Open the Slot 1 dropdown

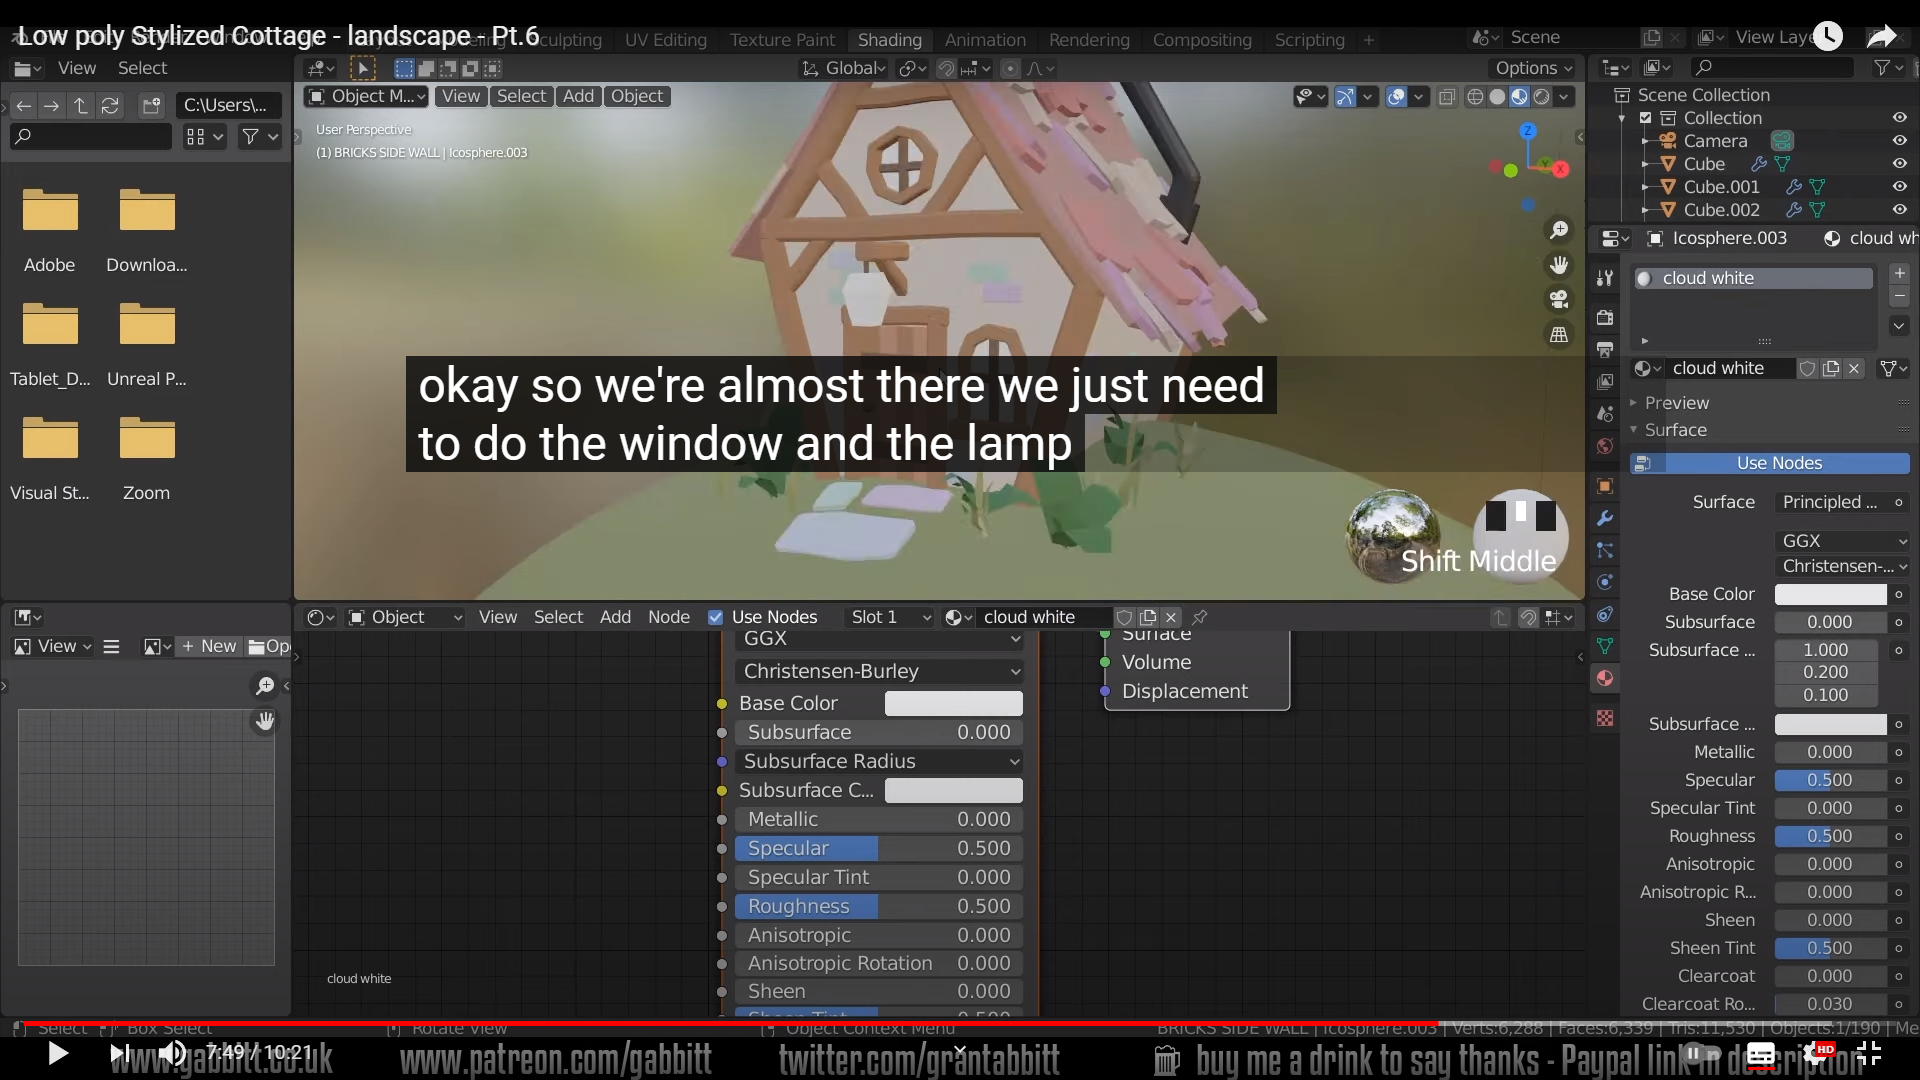click(x=888, y=617)
